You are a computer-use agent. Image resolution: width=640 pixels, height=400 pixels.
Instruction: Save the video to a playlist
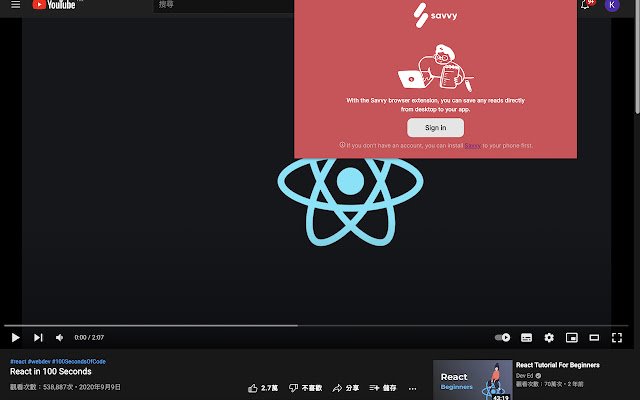coord(382,388)
